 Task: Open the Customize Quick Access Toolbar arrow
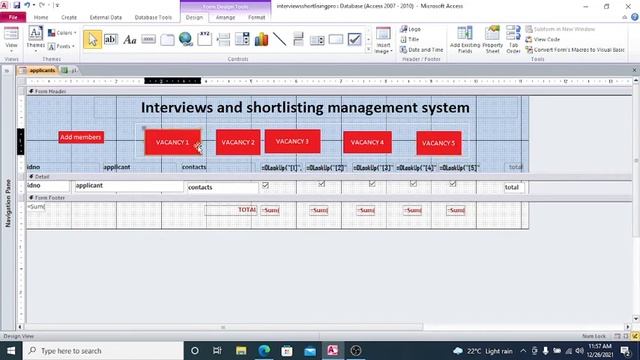(57, 5)
